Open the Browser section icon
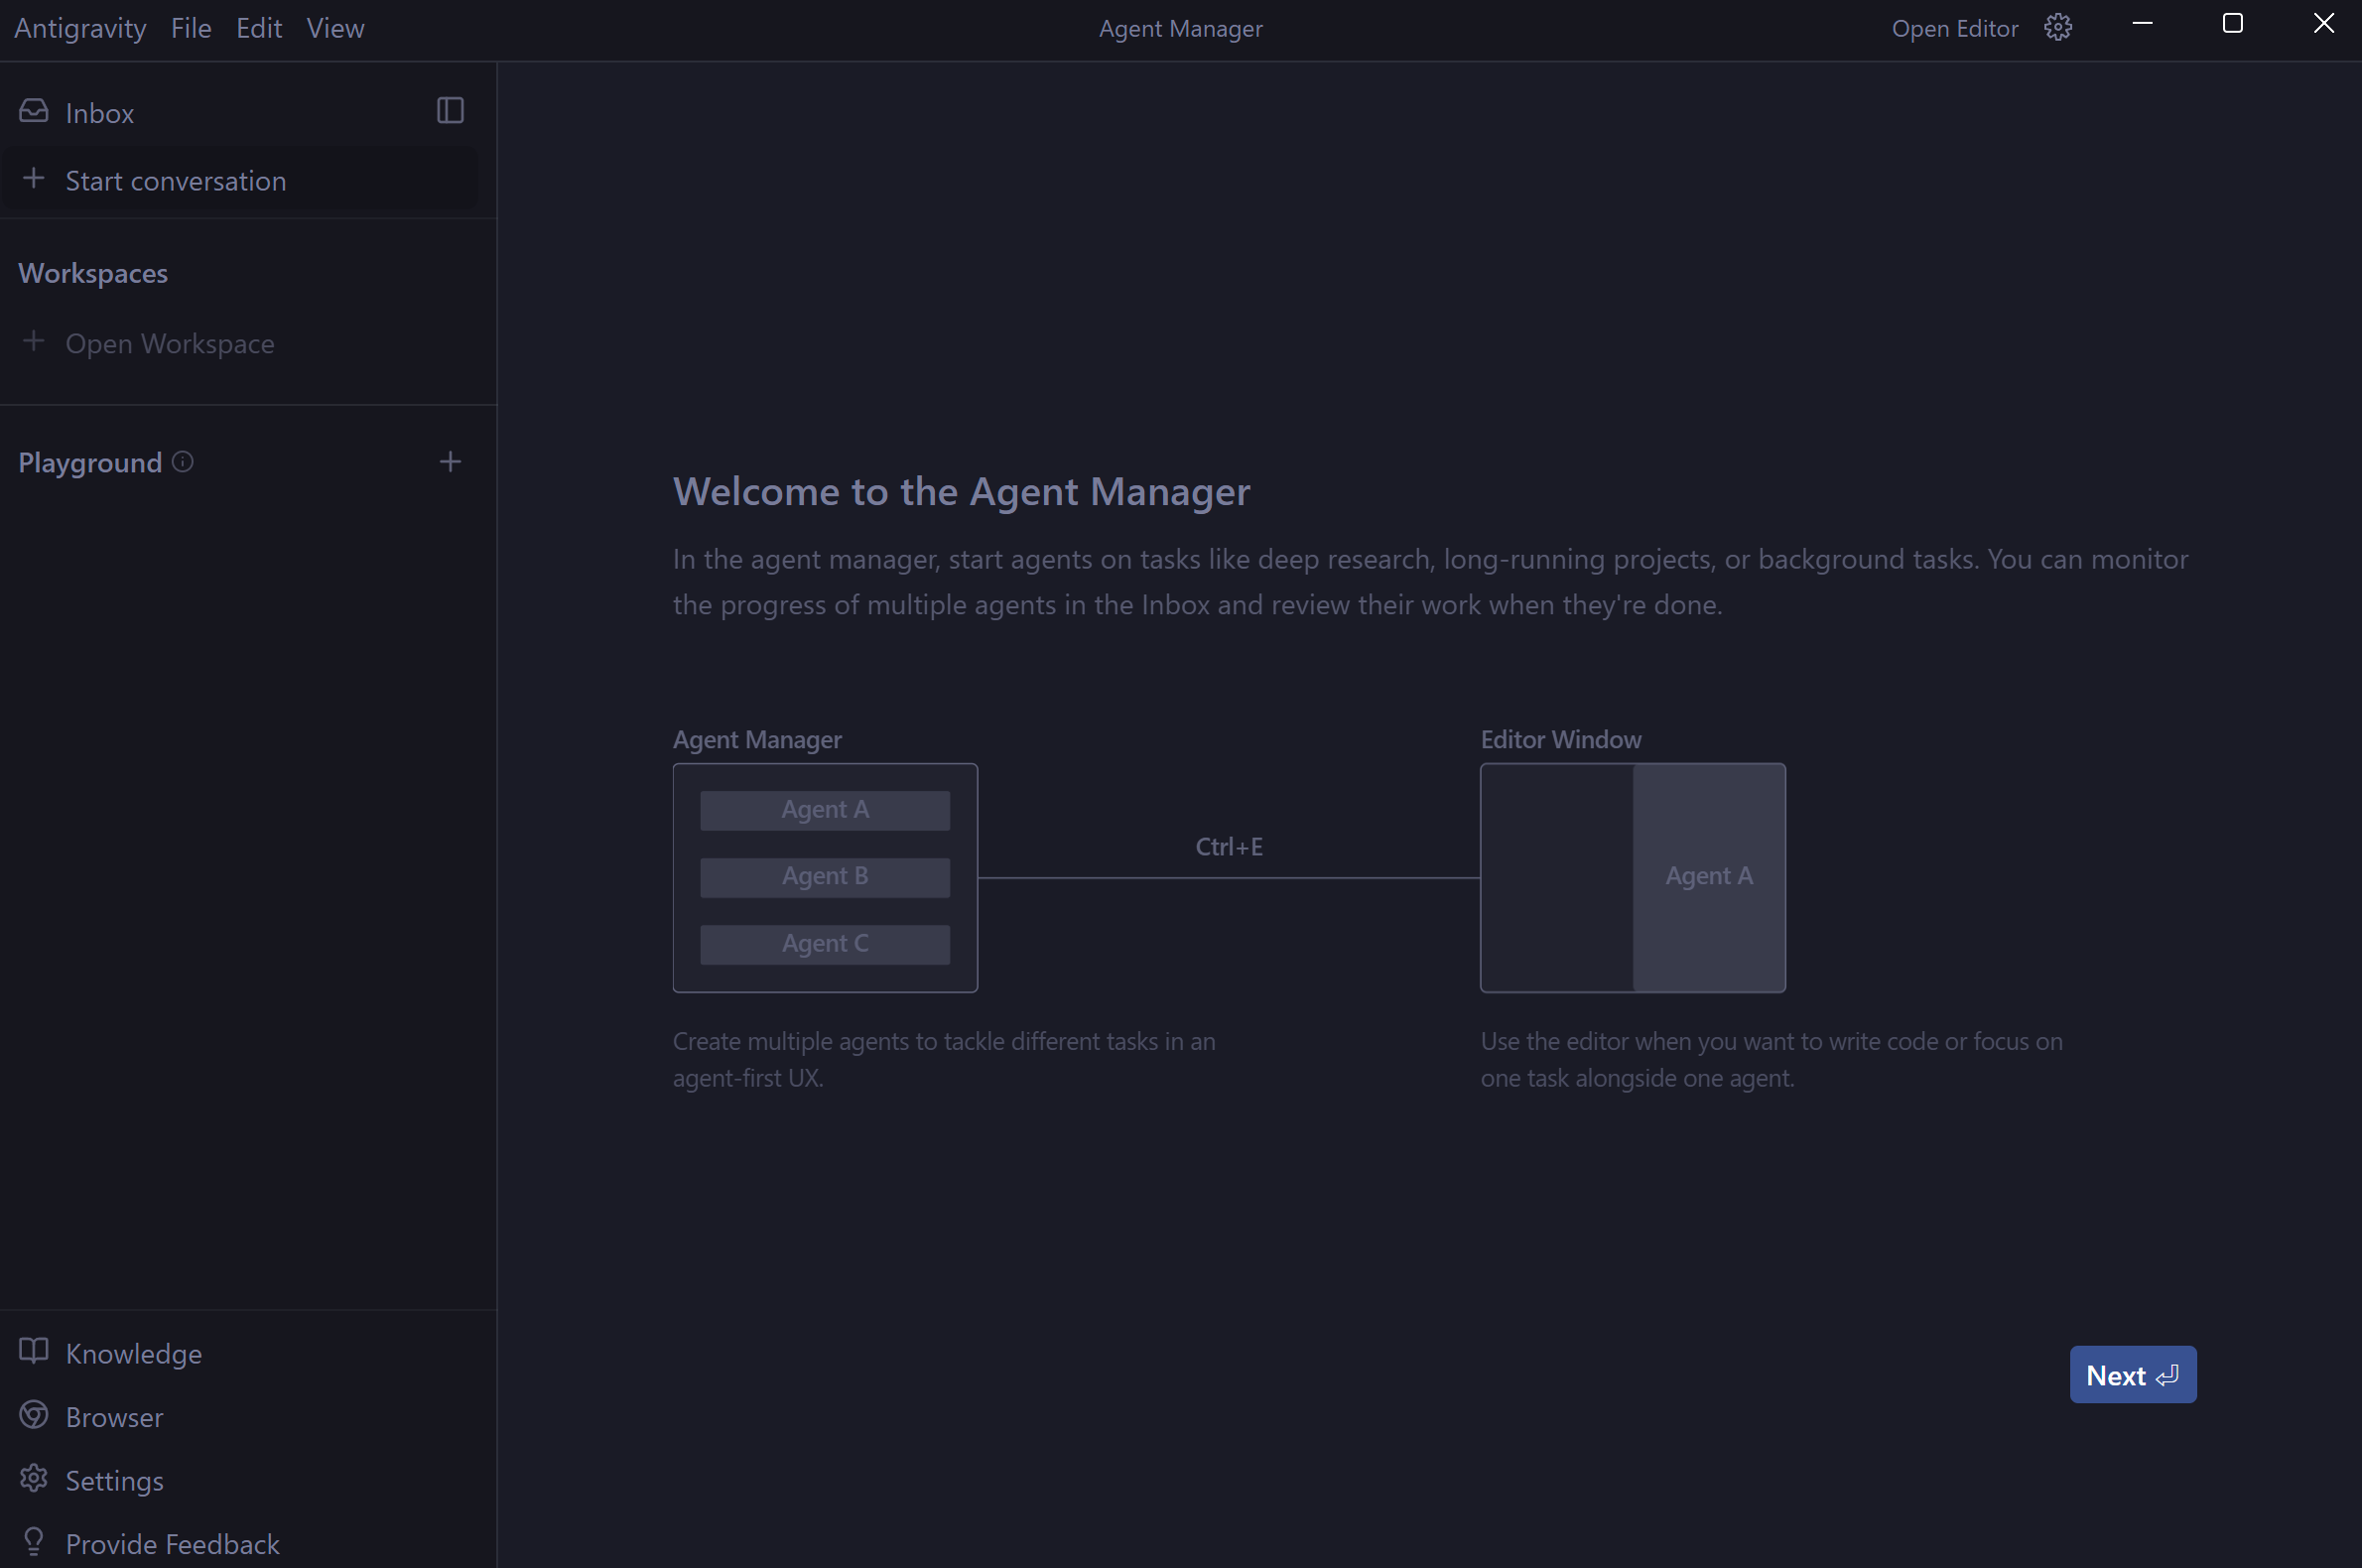This screenshot has width=2362, height=1568. (x=34, y=1415)
